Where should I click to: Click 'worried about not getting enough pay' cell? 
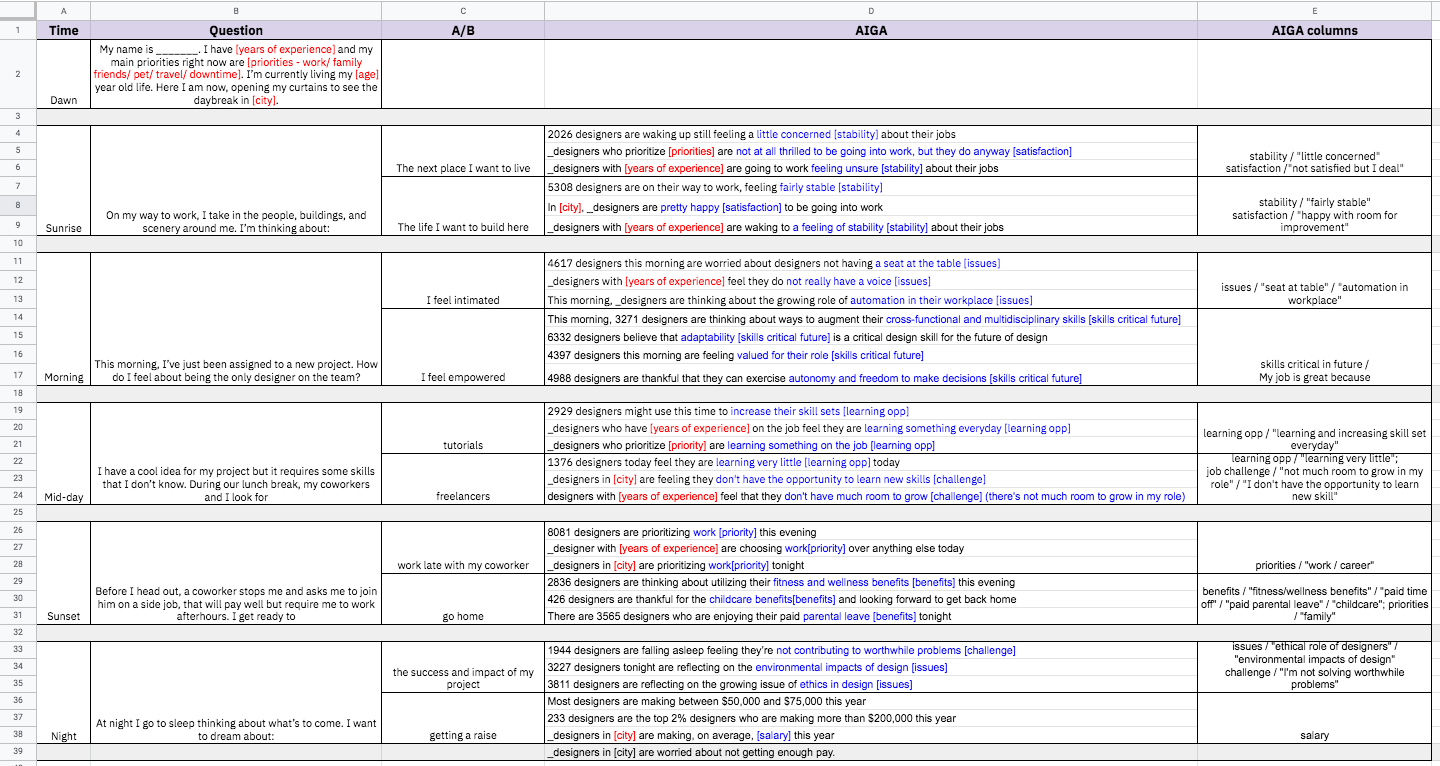coord(871,752)
